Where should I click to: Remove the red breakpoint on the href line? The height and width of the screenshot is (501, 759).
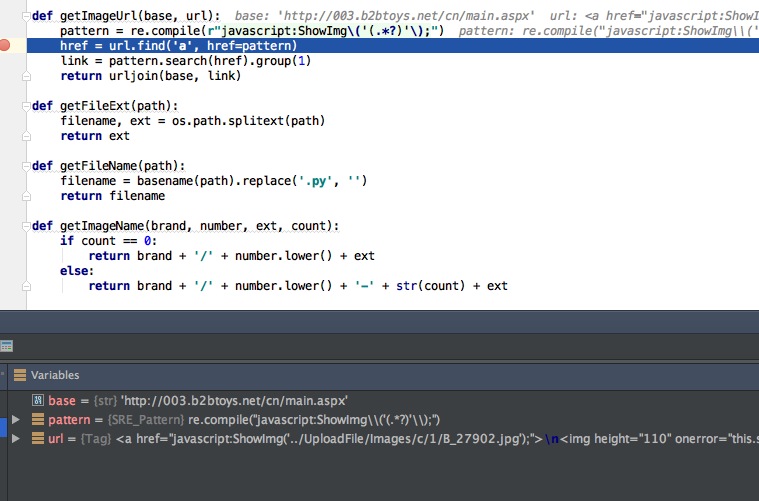[x=4, y=46]
